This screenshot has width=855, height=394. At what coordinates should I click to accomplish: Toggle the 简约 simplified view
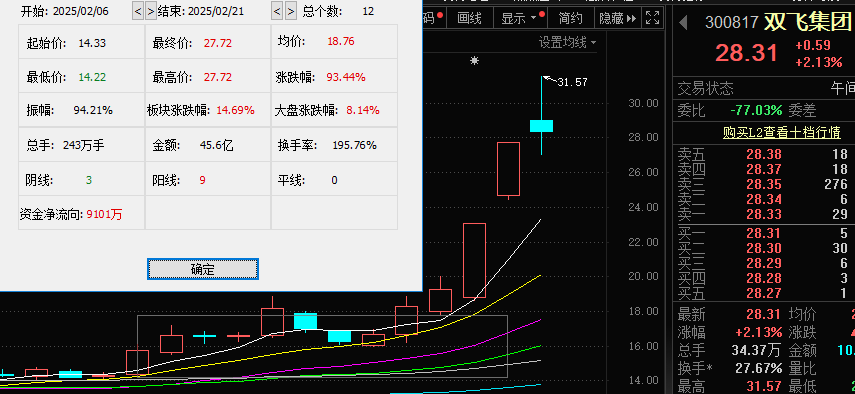(x=571, y=19)
